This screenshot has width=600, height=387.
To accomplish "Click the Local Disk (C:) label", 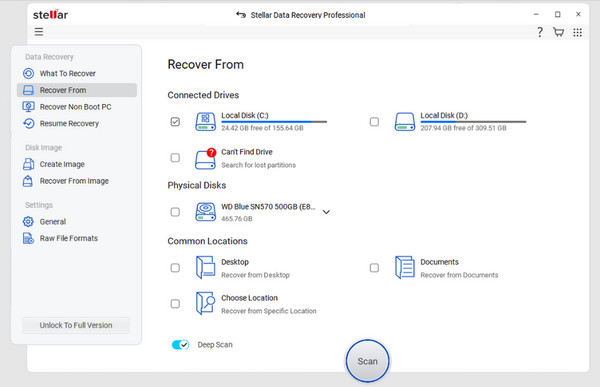I will (x=245, y=115).
